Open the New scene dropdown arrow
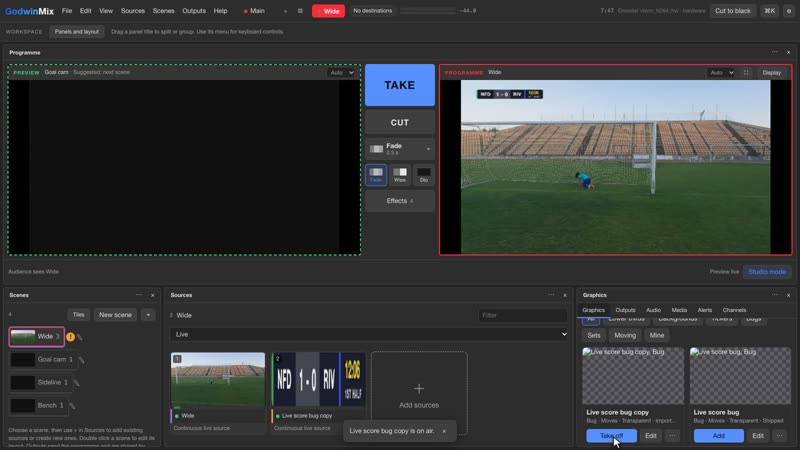The width and height of the screenshot is (800, 450). point(148,315)
